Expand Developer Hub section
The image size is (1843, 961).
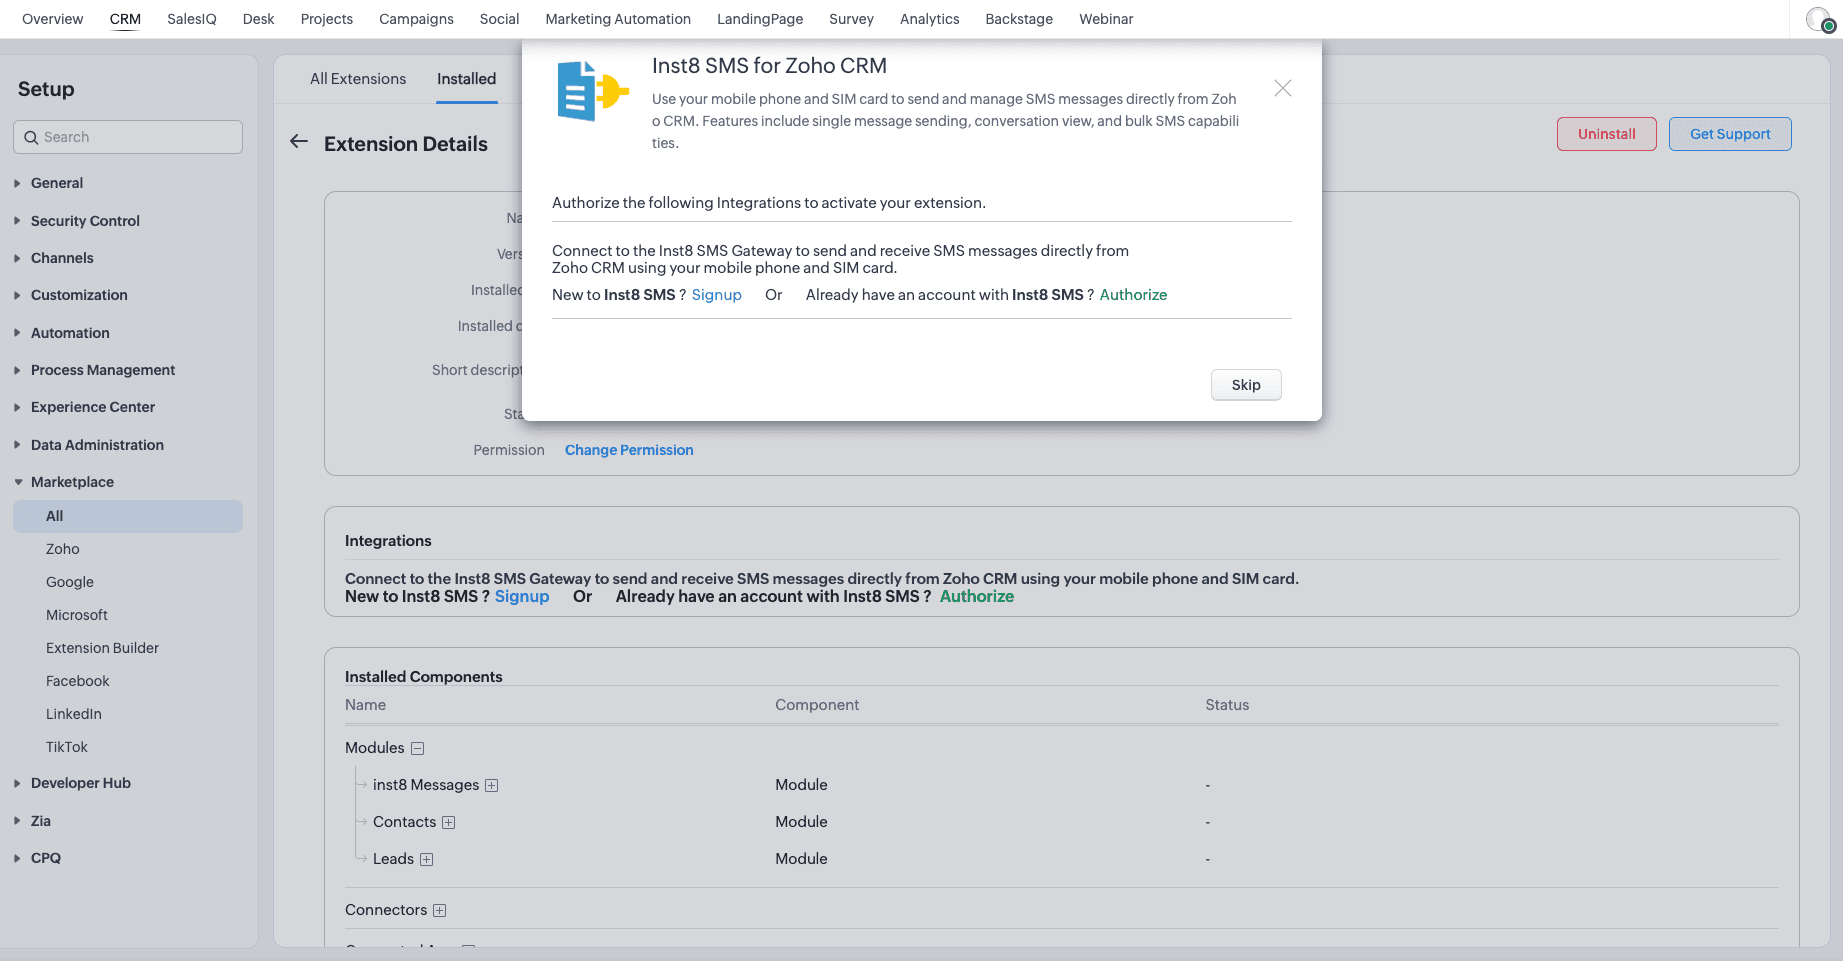click(17, 783)
